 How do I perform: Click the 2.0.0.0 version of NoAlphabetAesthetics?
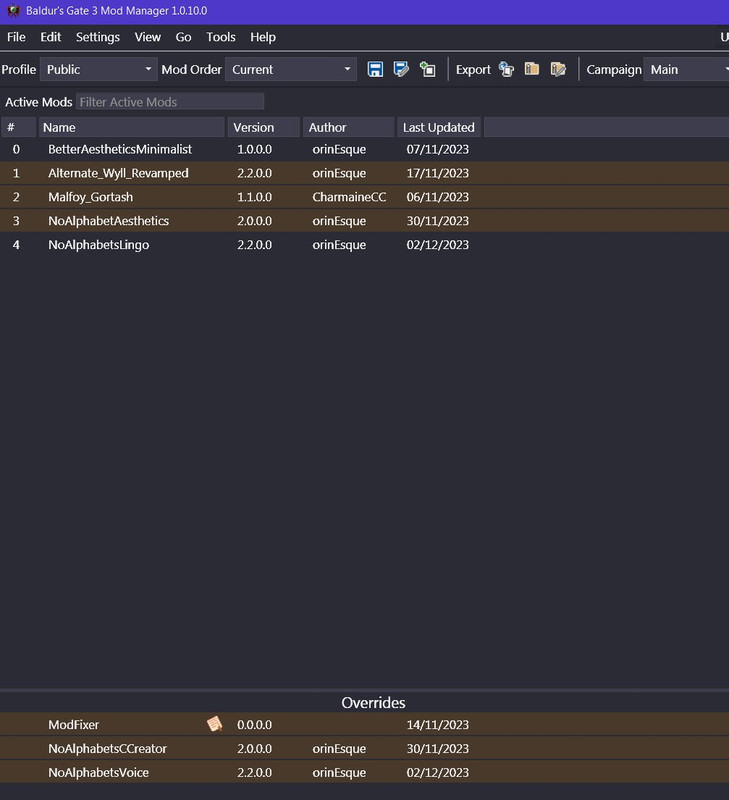pyautogui.click(x=254, y=221)
